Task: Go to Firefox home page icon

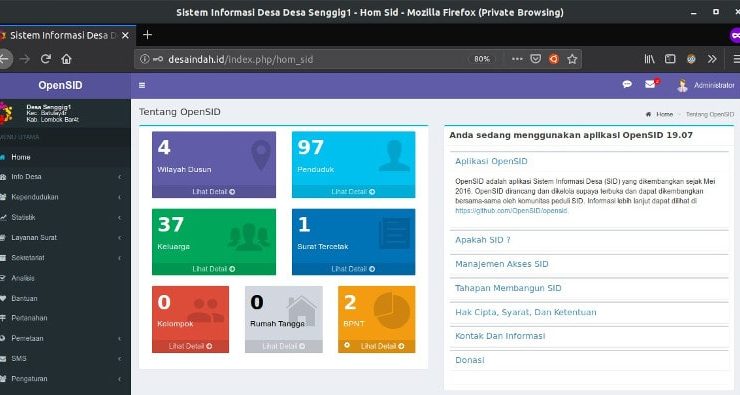Action: 67,59
